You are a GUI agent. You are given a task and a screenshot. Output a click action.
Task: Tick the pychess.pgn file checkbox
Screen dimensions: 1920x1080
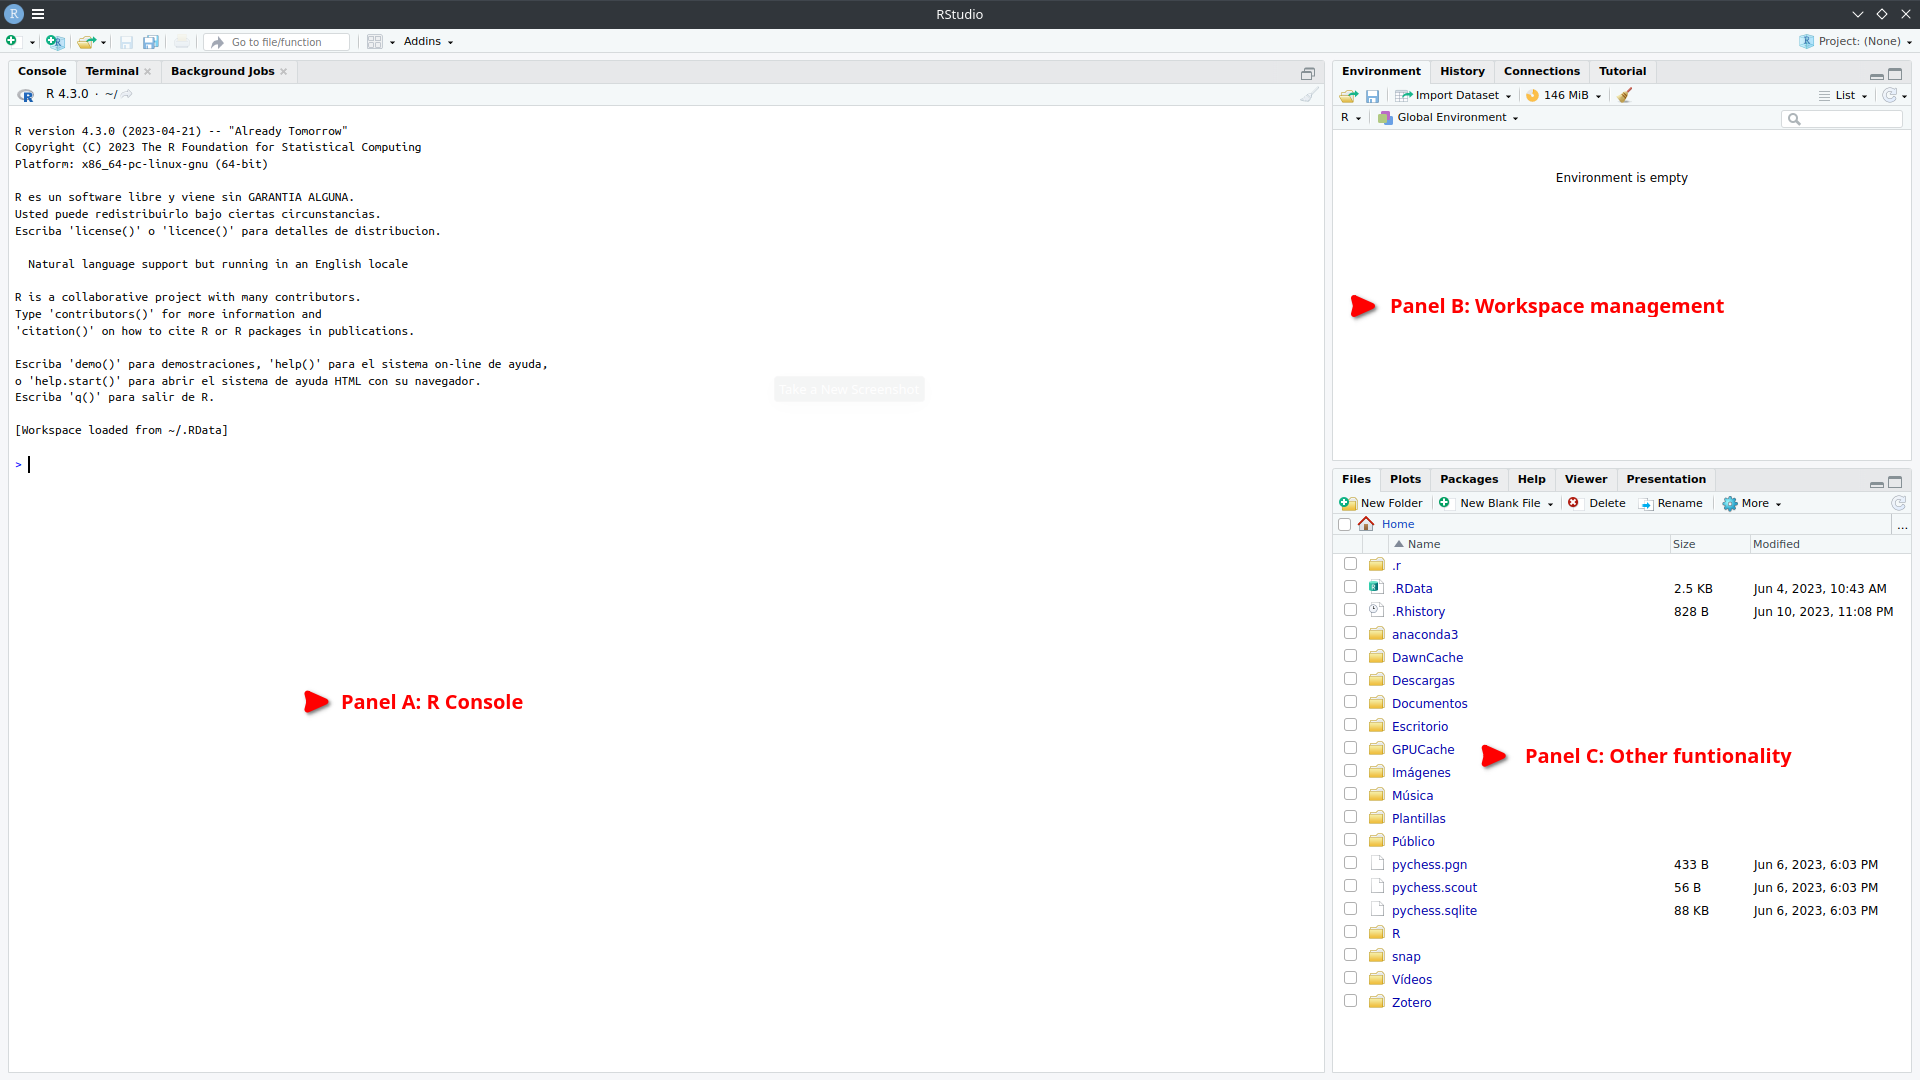point(1350,863)
